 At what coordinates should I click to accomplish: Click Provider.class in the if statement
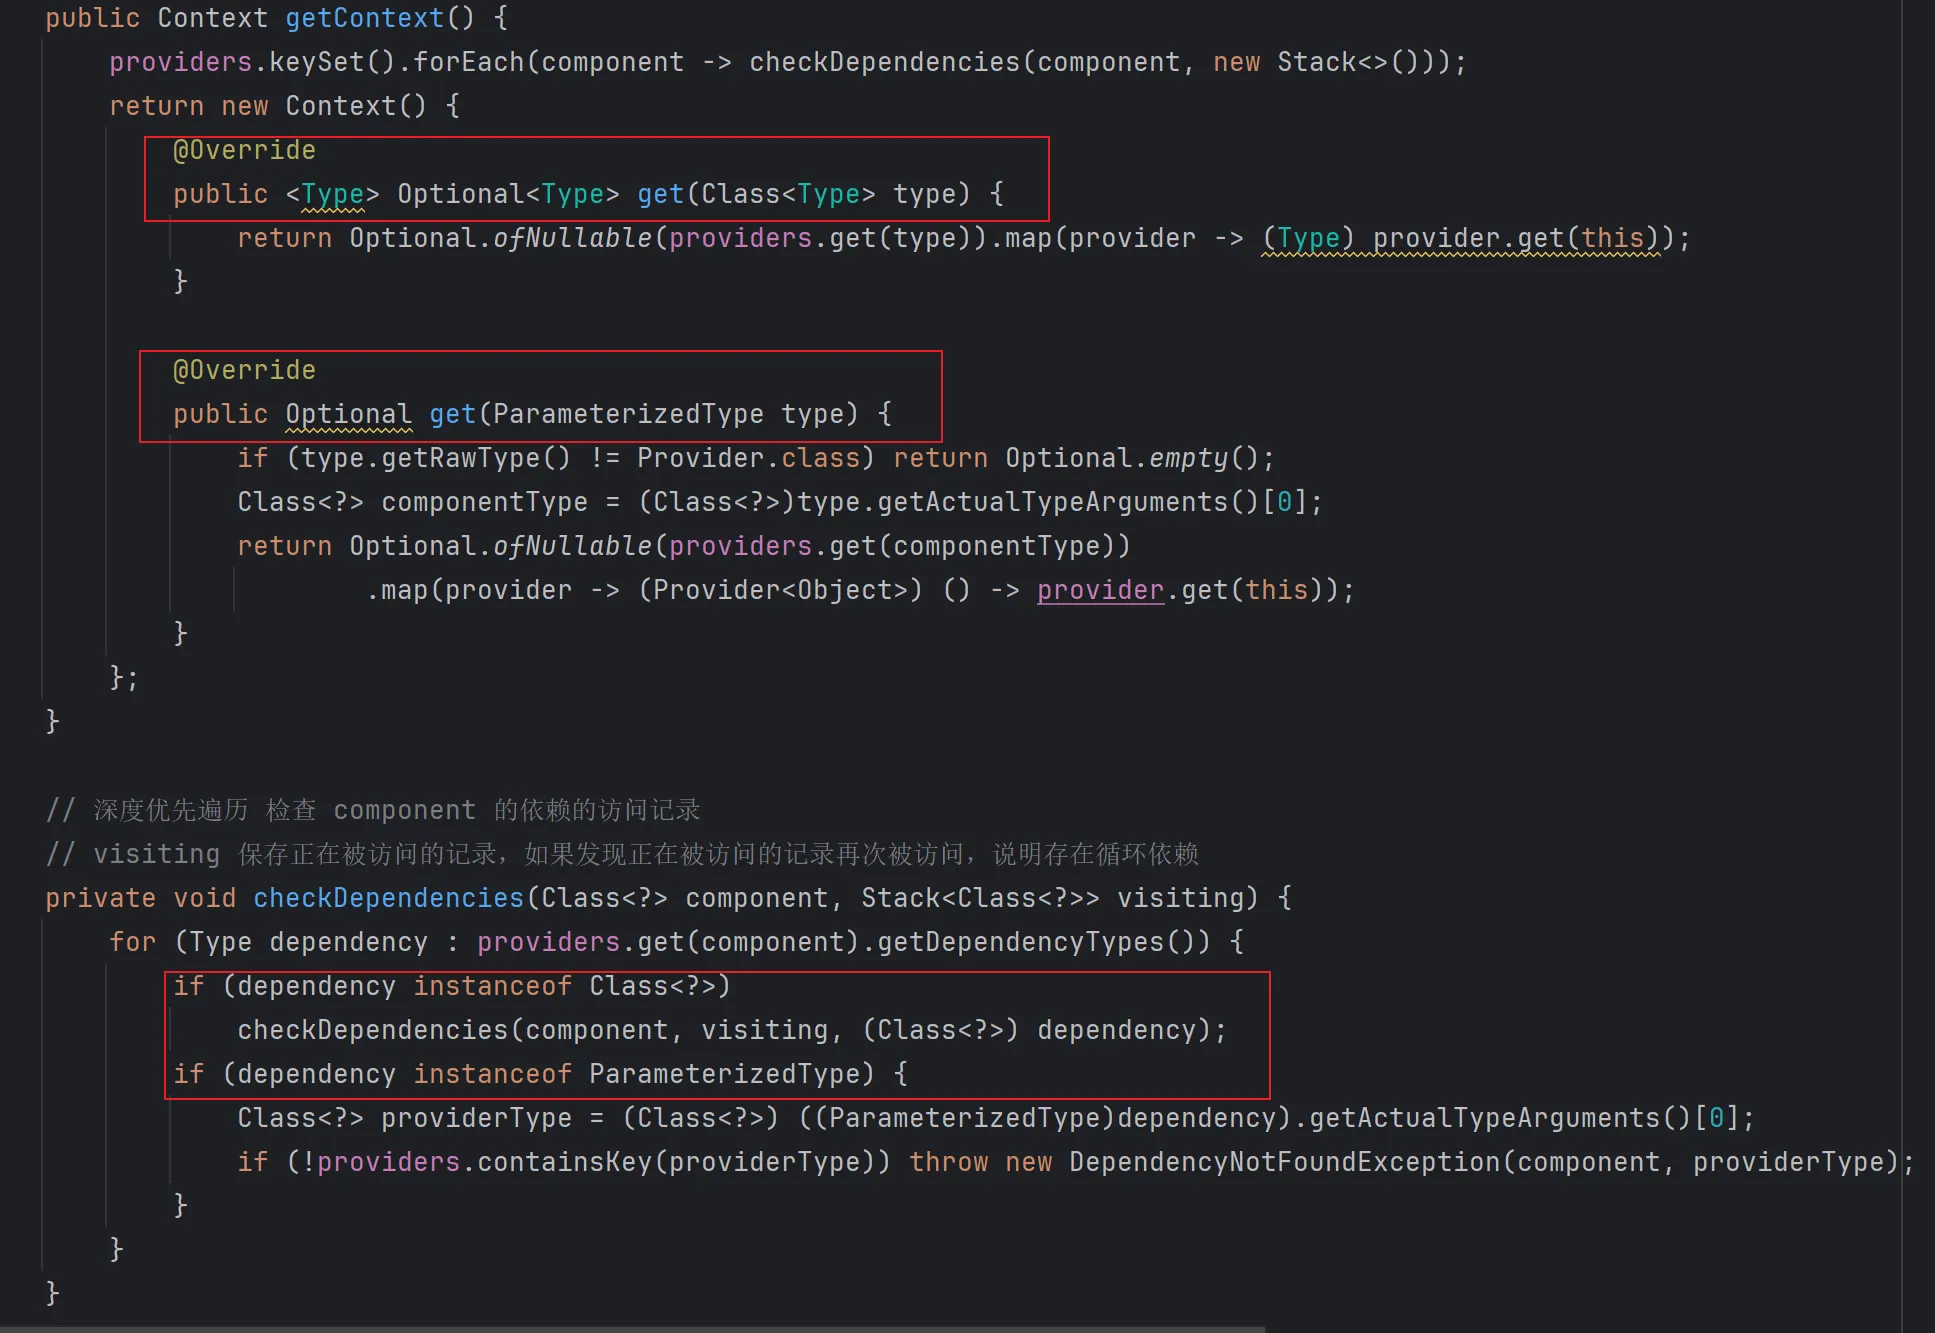748,458
